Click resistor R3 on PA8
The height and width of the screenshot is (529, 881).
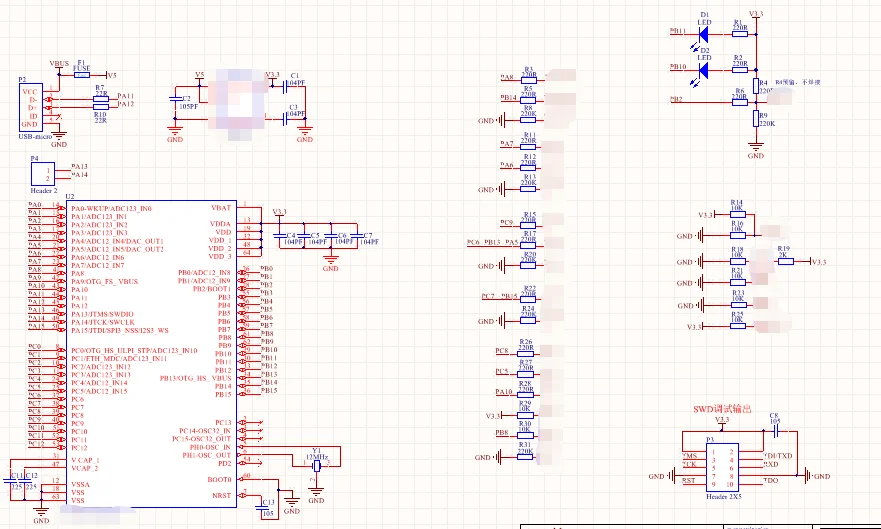528,80
